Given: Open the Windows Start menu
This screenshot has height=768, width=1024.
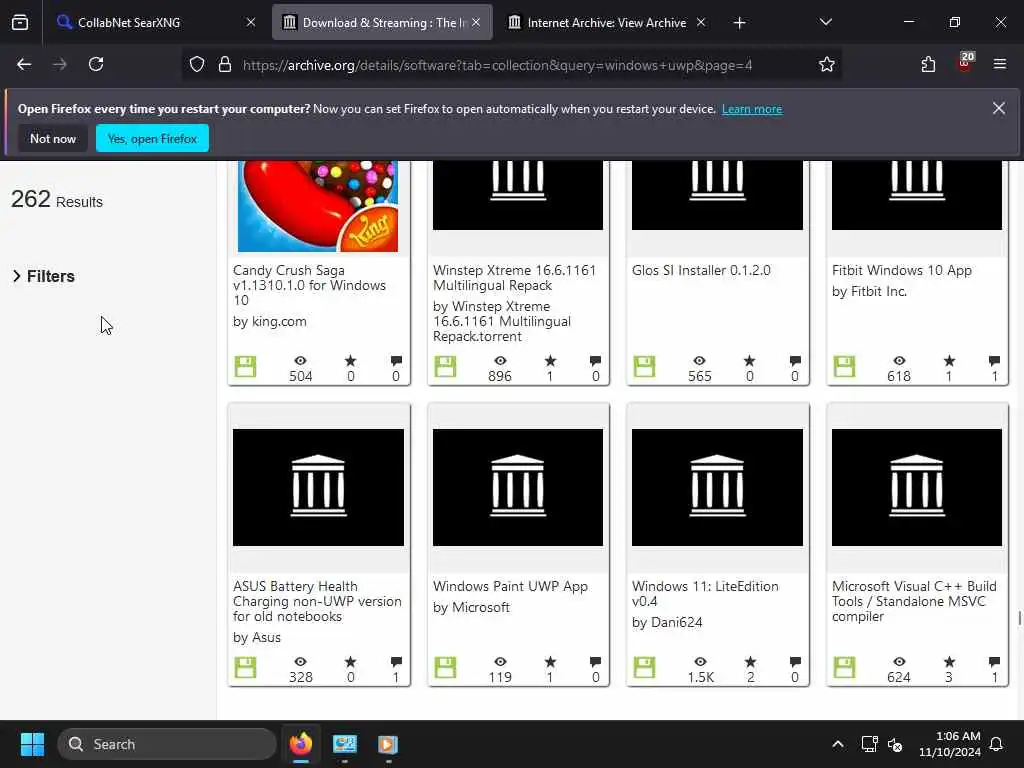Looking at the screenshot, I should click(32, 744).
